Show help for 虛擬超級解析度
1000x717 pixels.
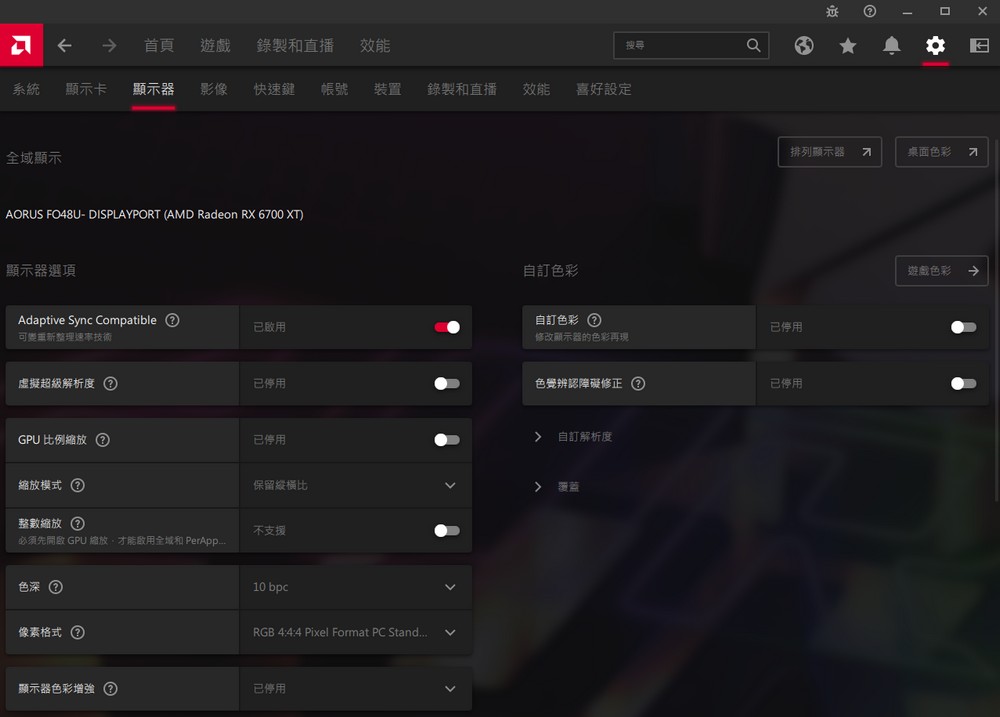click(x=110, y=383)
